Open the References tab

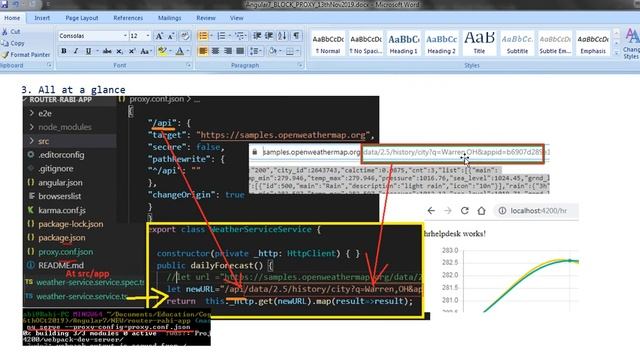[x=128, y=18]
